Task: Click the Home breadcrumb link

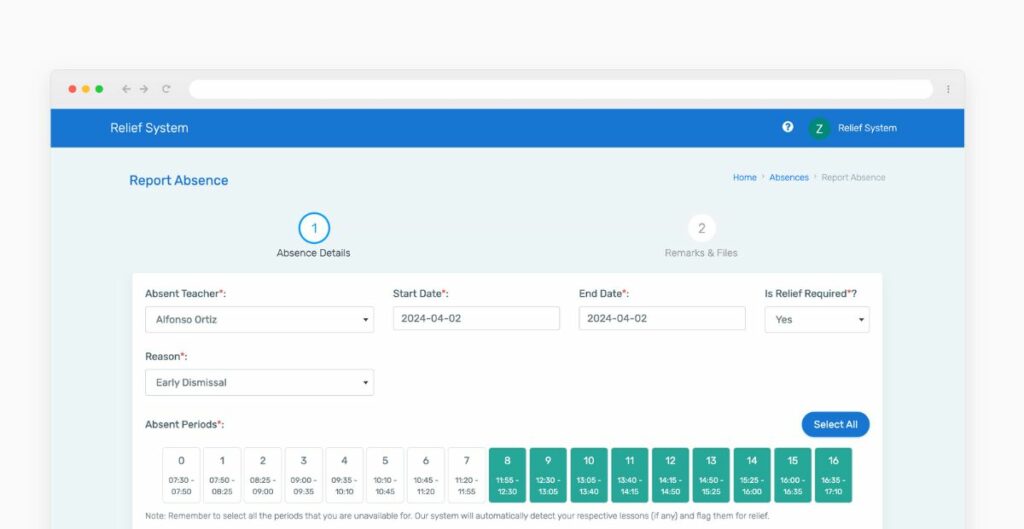Action: [744, 178]
